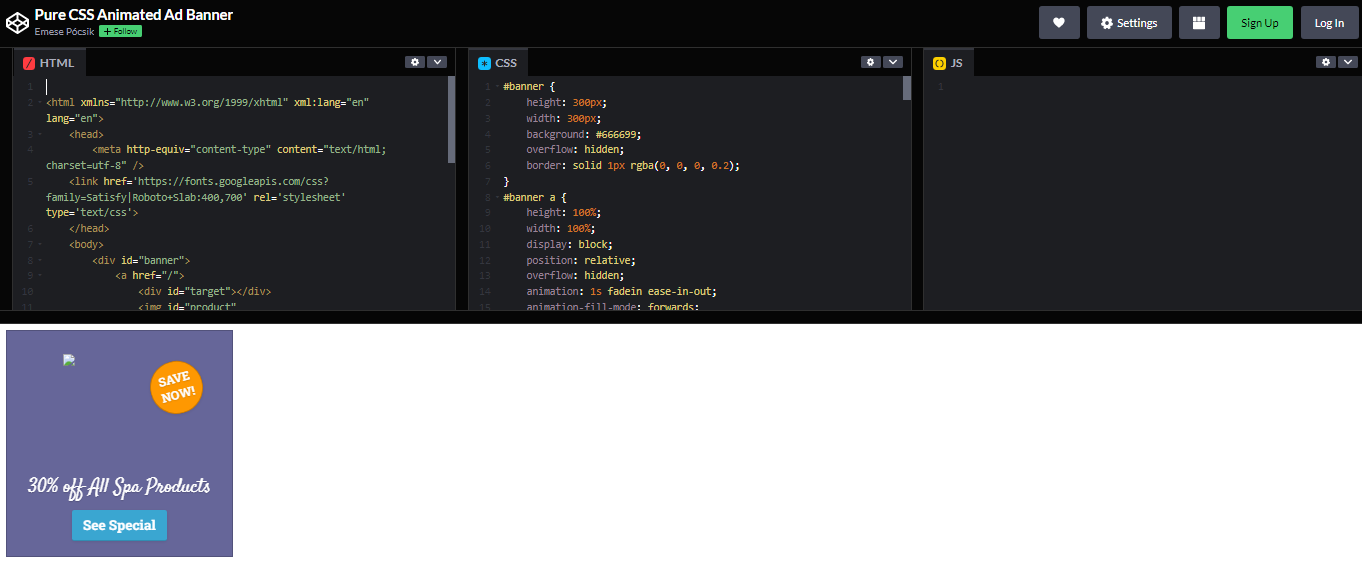Expand the JS editor dropdown chevron
This screenshot has width=1362, height=588.
pyautogui.click(x=1347, y=62)
